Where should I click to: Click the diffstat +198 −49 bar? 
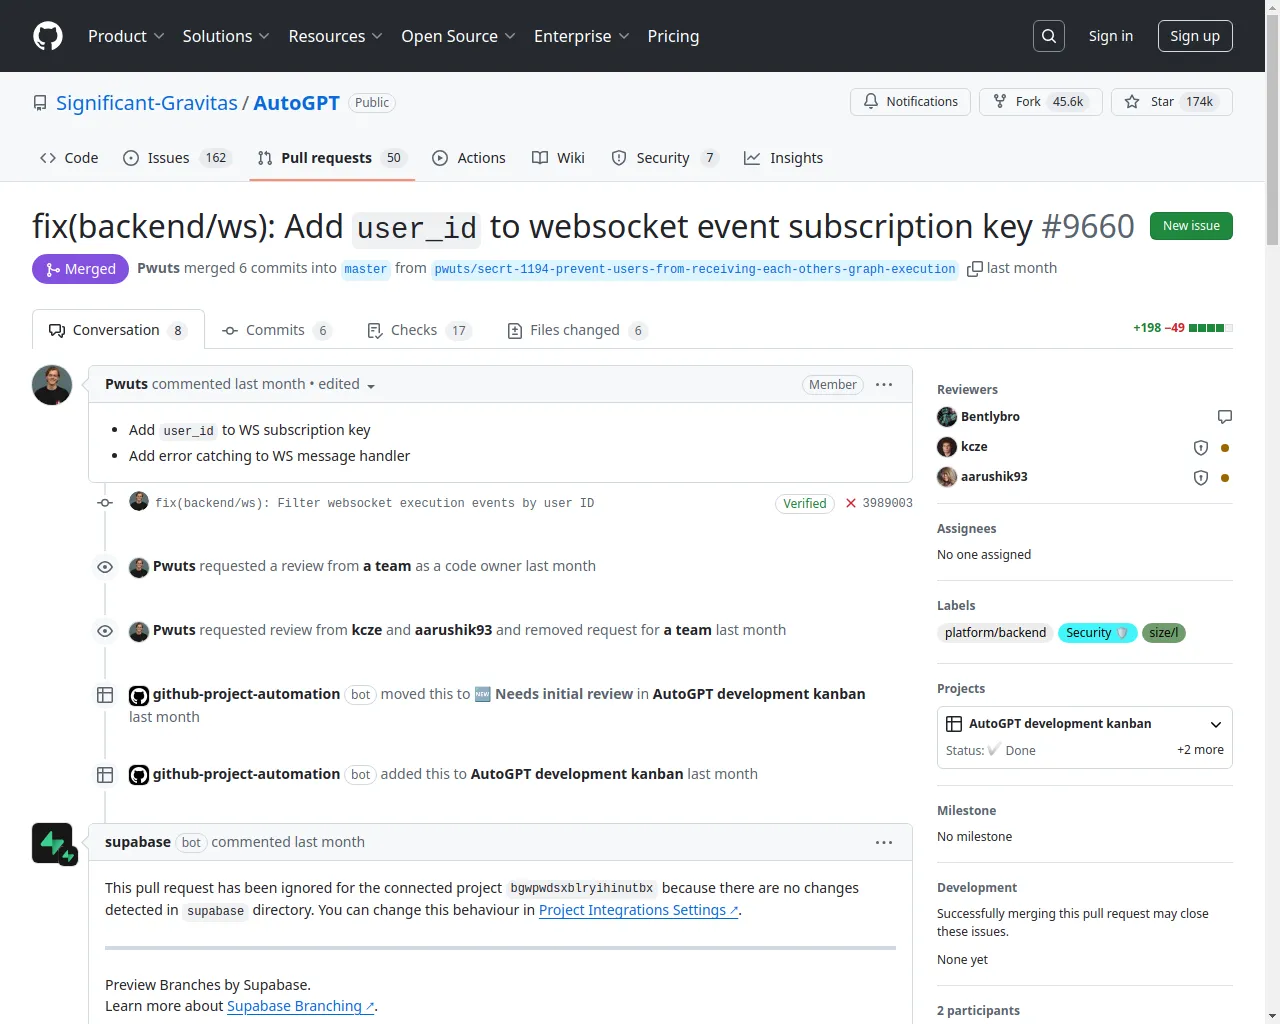(x=1182, y=328)
